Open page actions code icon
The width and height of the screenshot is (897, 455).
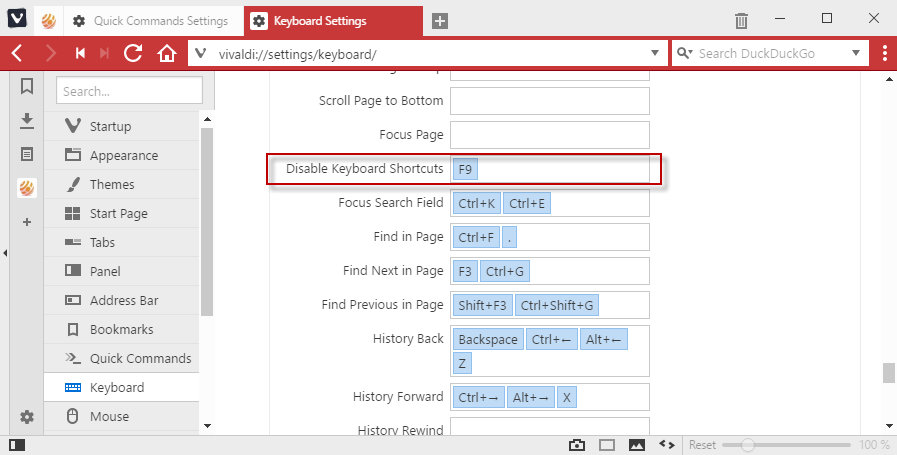point(666,444)
